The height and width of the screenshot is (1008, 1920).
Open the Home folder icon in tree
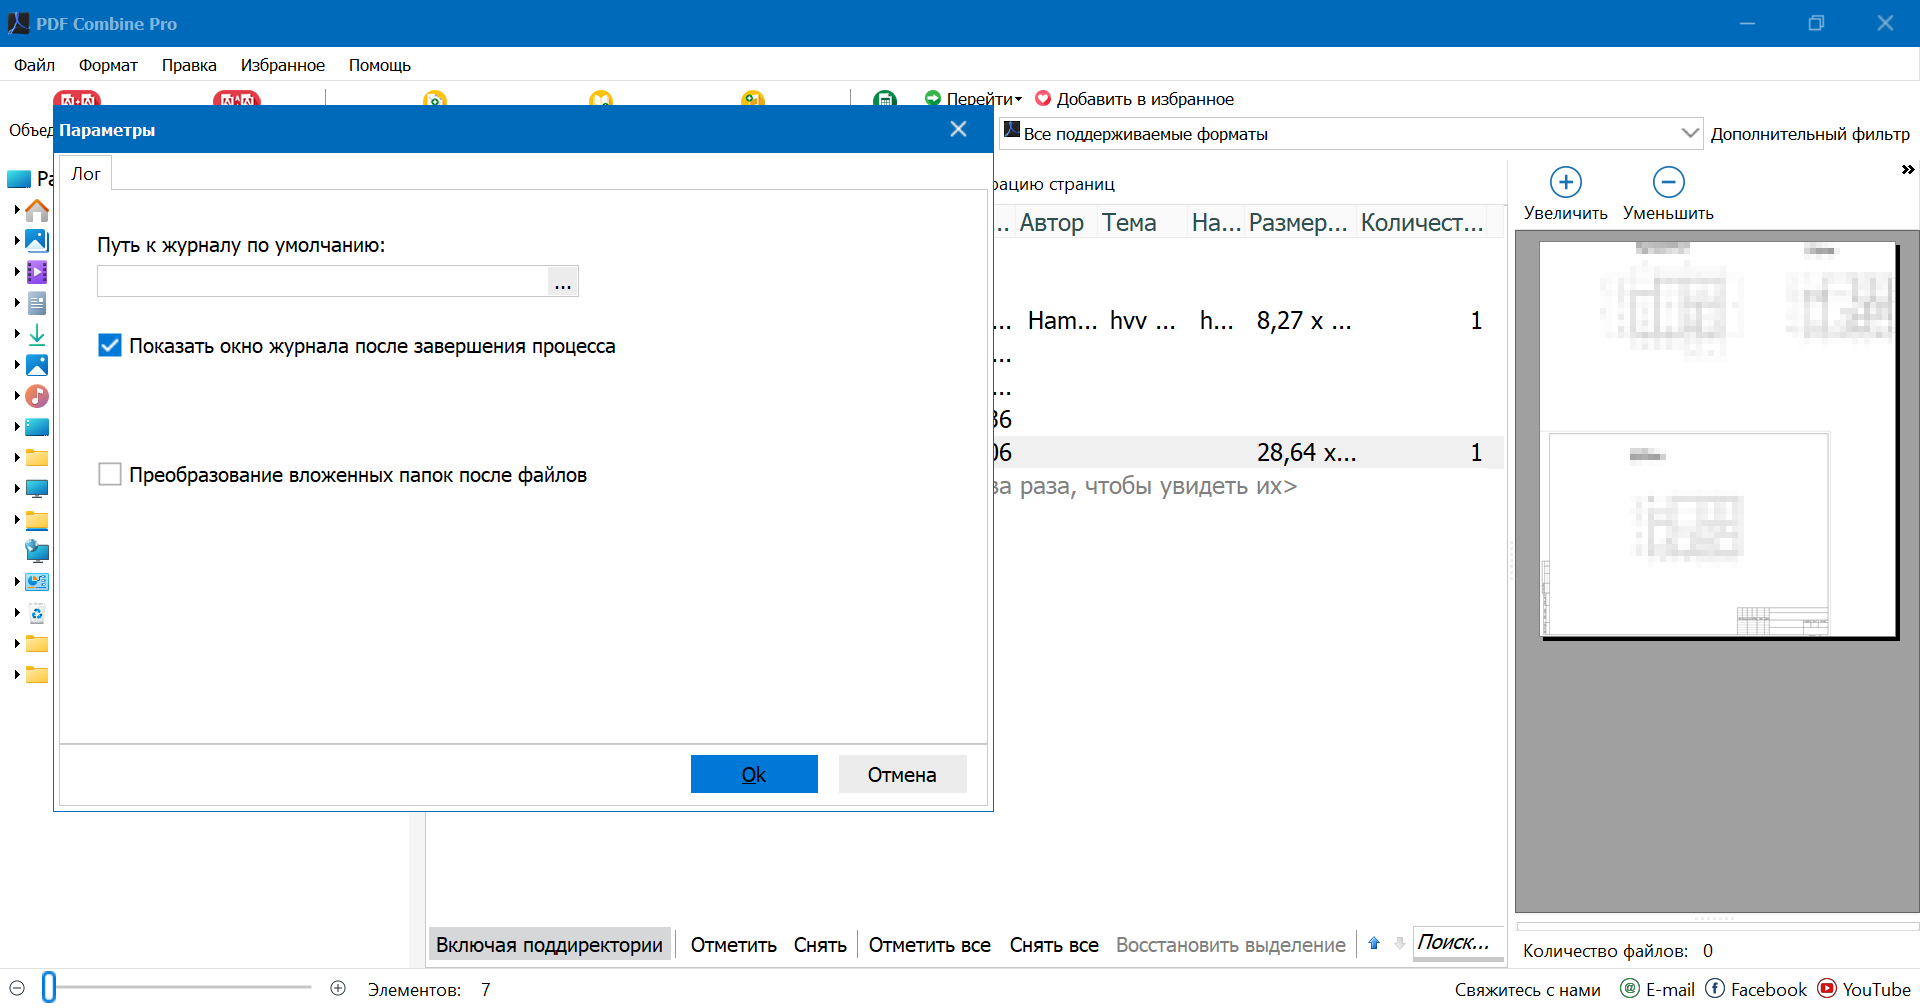pyautogui.click(x=37, y=210)
